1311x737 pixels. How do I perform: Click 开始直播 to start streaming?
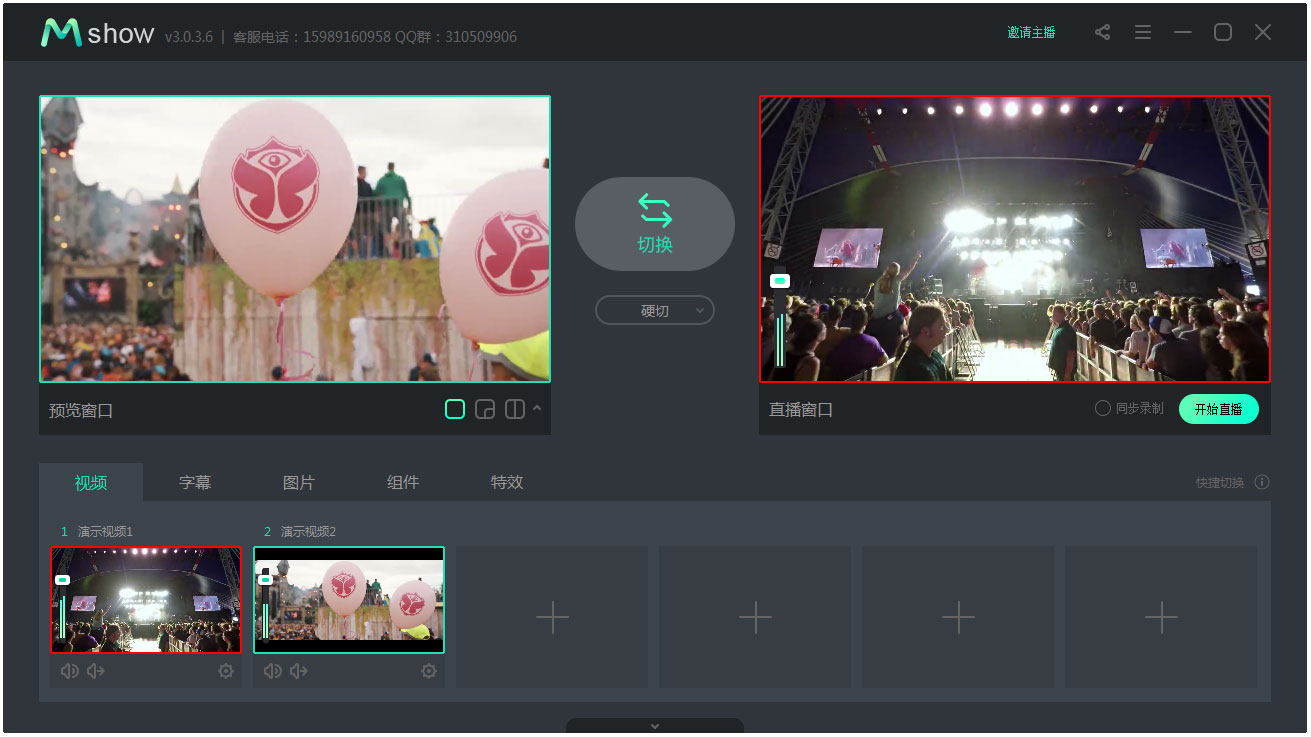(1219, 409)
